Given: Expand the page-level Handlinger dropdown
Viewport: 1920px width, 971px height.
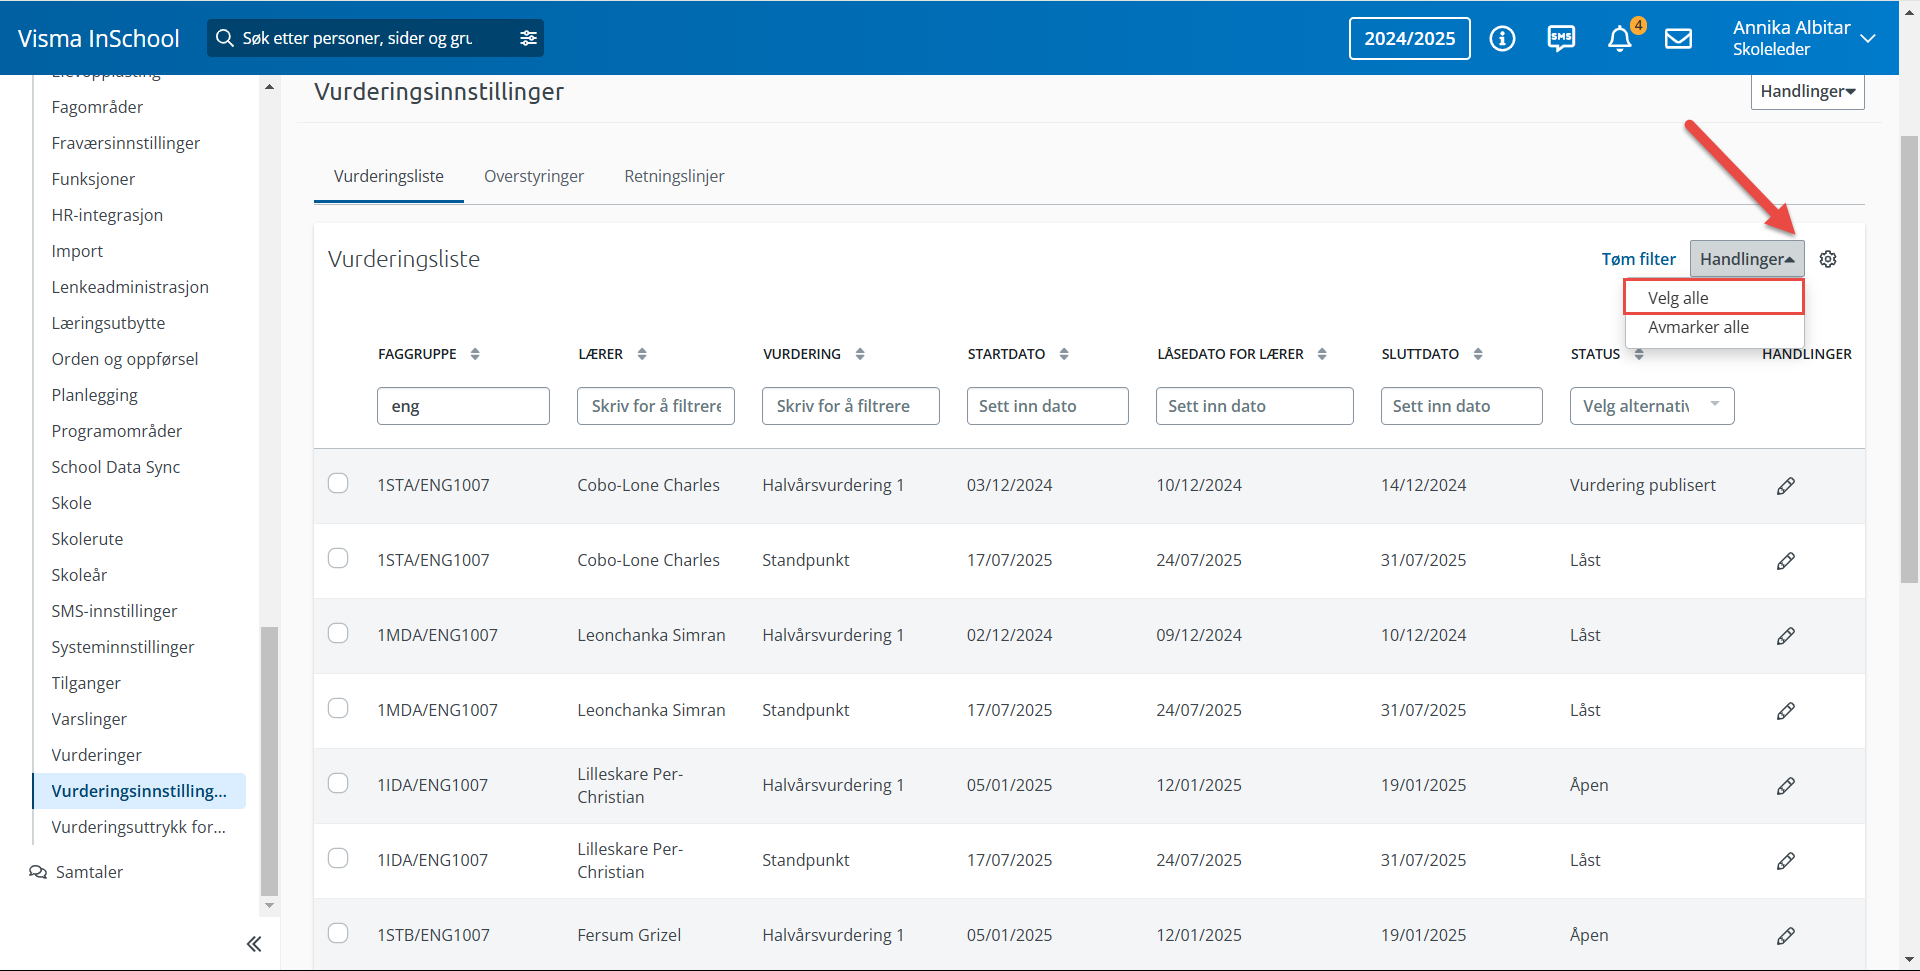Looking at the screenshot, I should point(1807,92).
